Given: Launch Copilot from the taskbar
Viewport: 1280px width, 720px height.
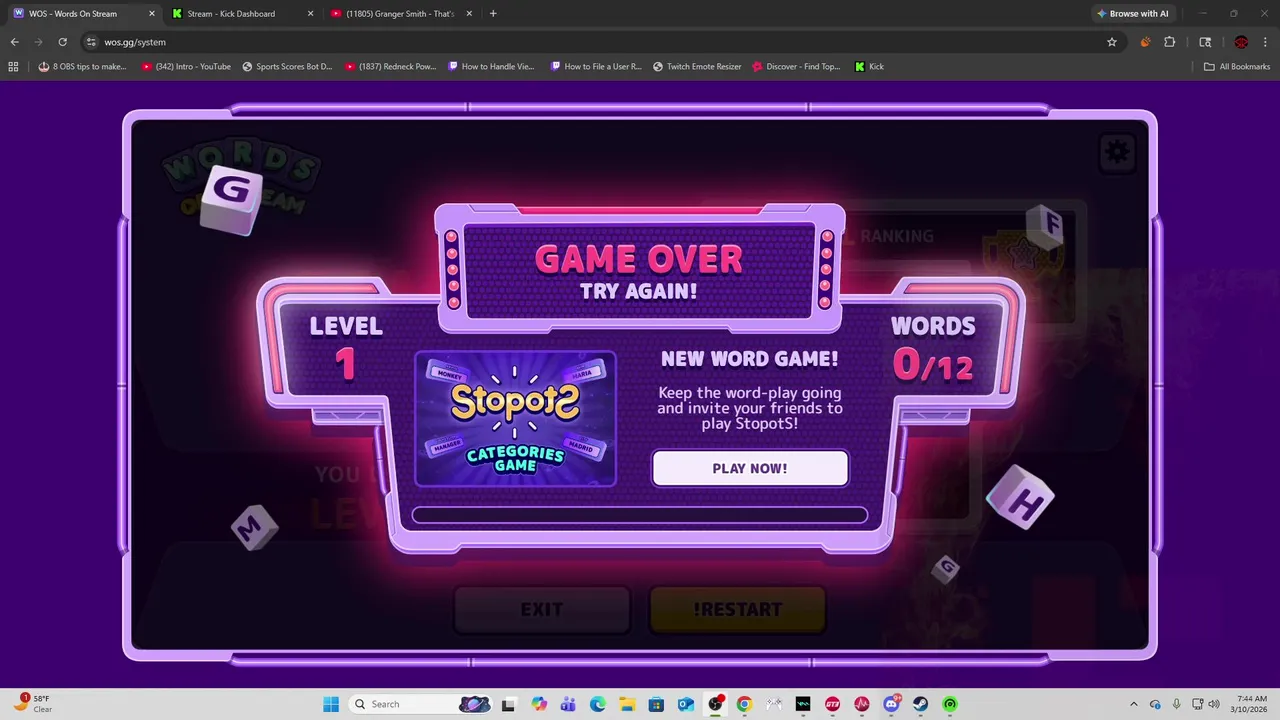Looking at the screenshot, I should click(540, 704).
